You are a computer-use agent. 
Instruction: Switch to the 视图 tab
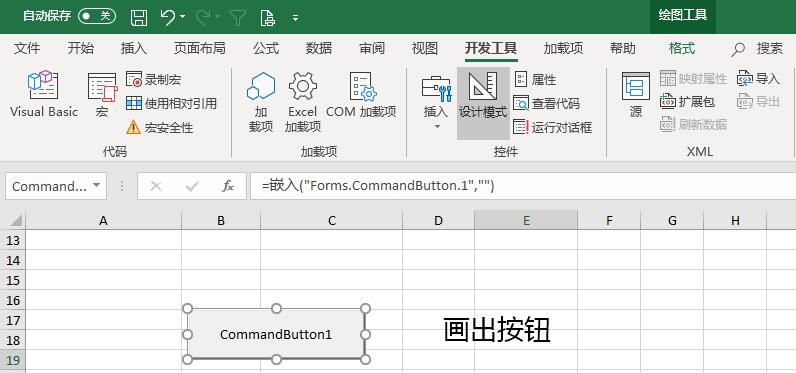tap(425, 49)
